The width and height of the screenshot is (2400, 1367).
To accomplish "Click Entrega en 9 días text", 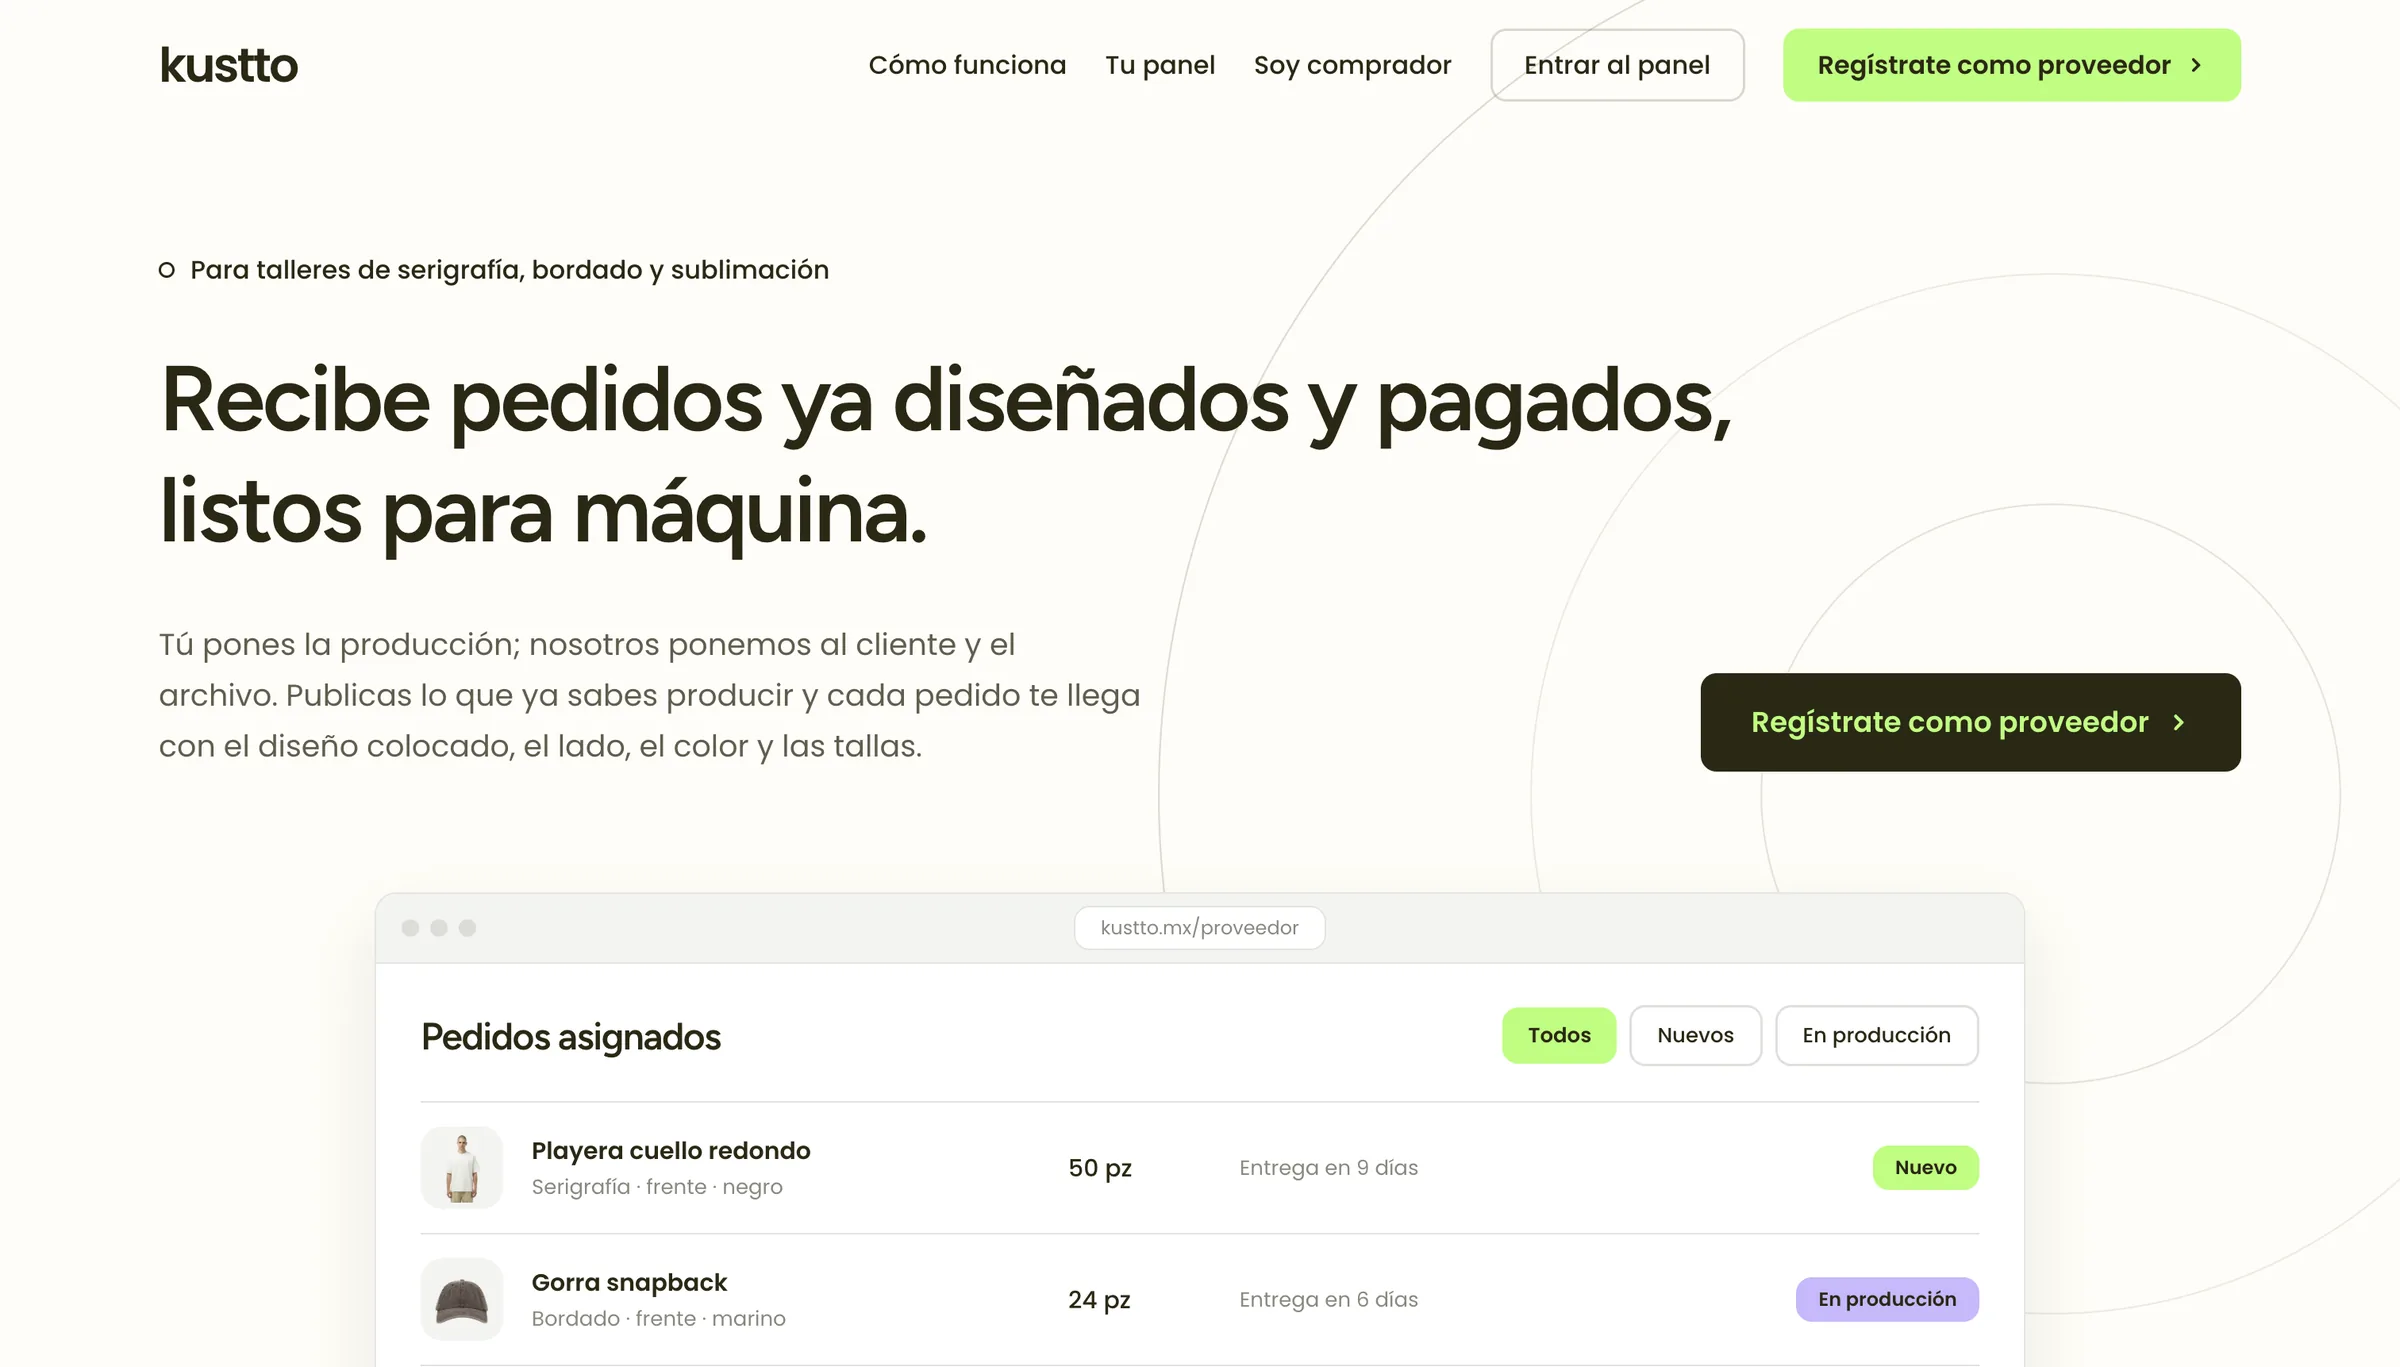I will coord(1328,1168).
